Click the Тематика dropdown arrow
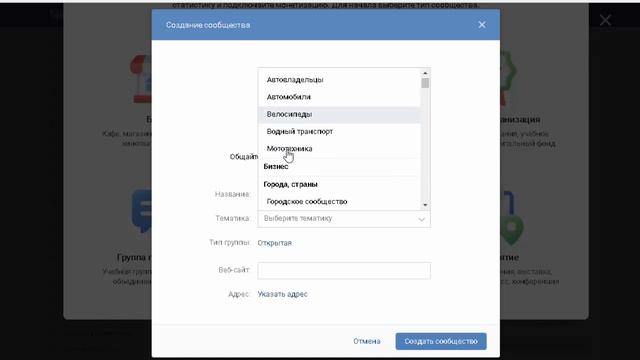 [x=422, y=219]
